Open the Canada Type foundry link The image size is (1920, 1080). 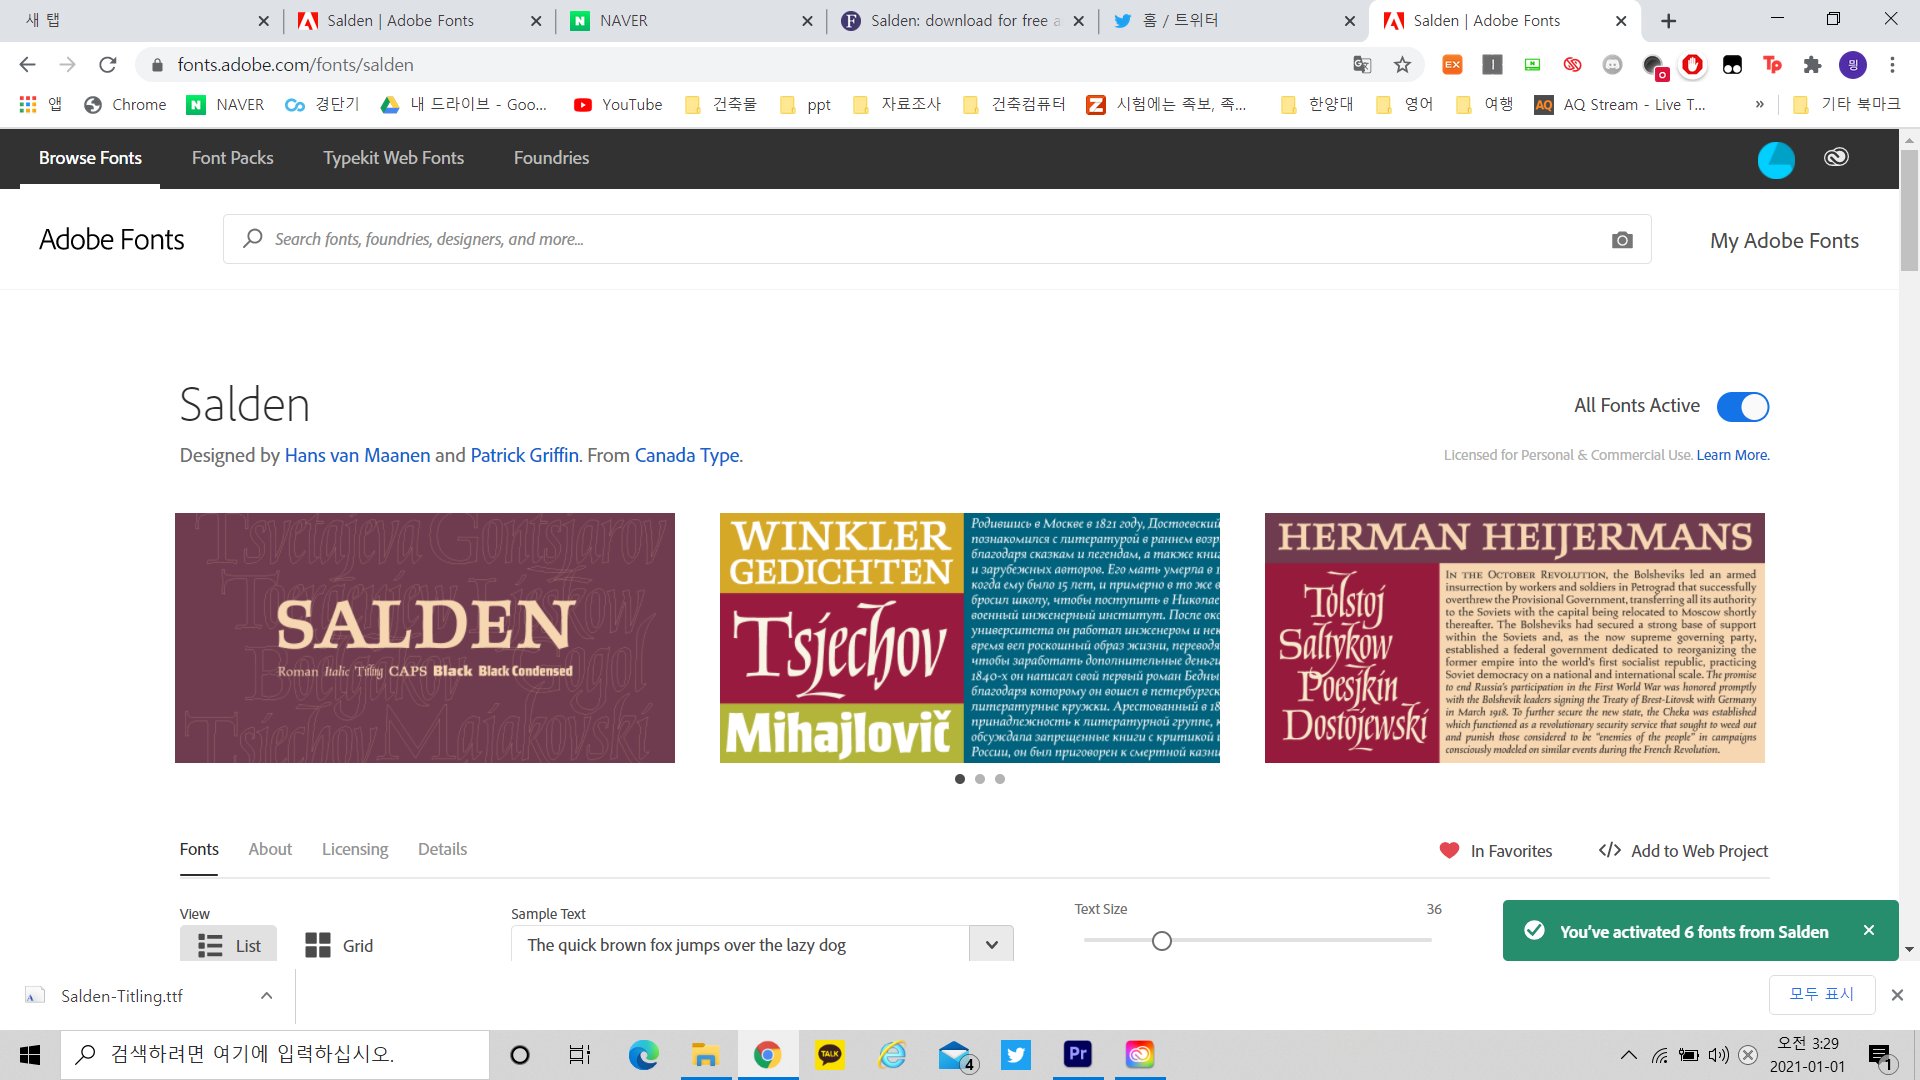687,455
